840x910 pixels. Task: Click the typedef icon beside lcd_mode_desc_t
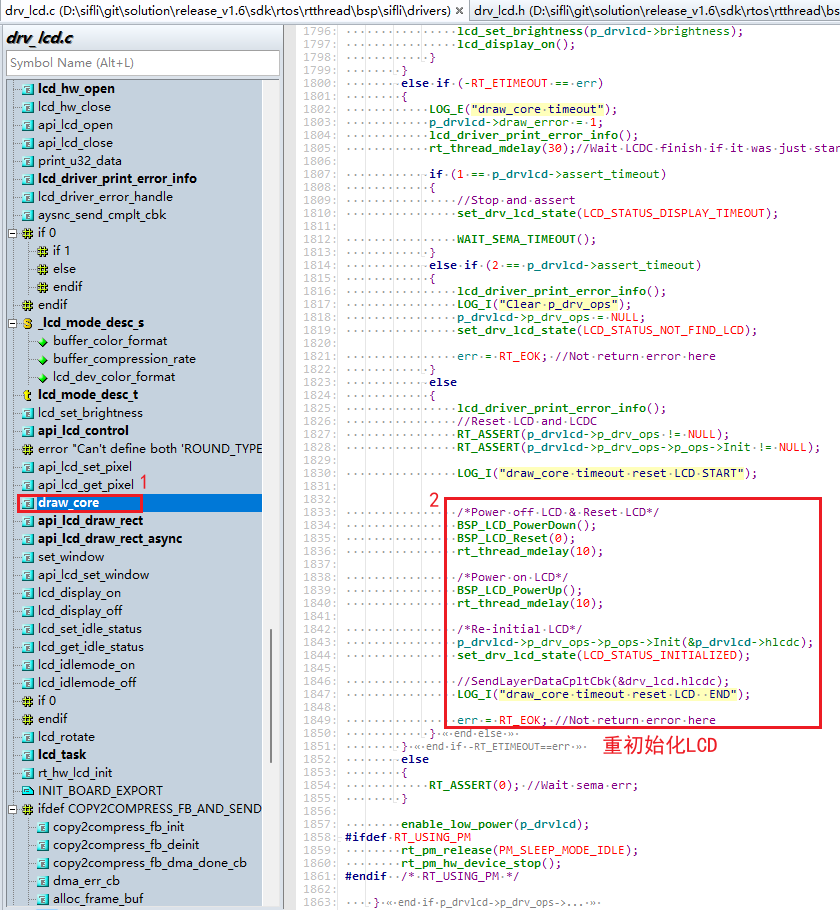click(x=28, y=395)
